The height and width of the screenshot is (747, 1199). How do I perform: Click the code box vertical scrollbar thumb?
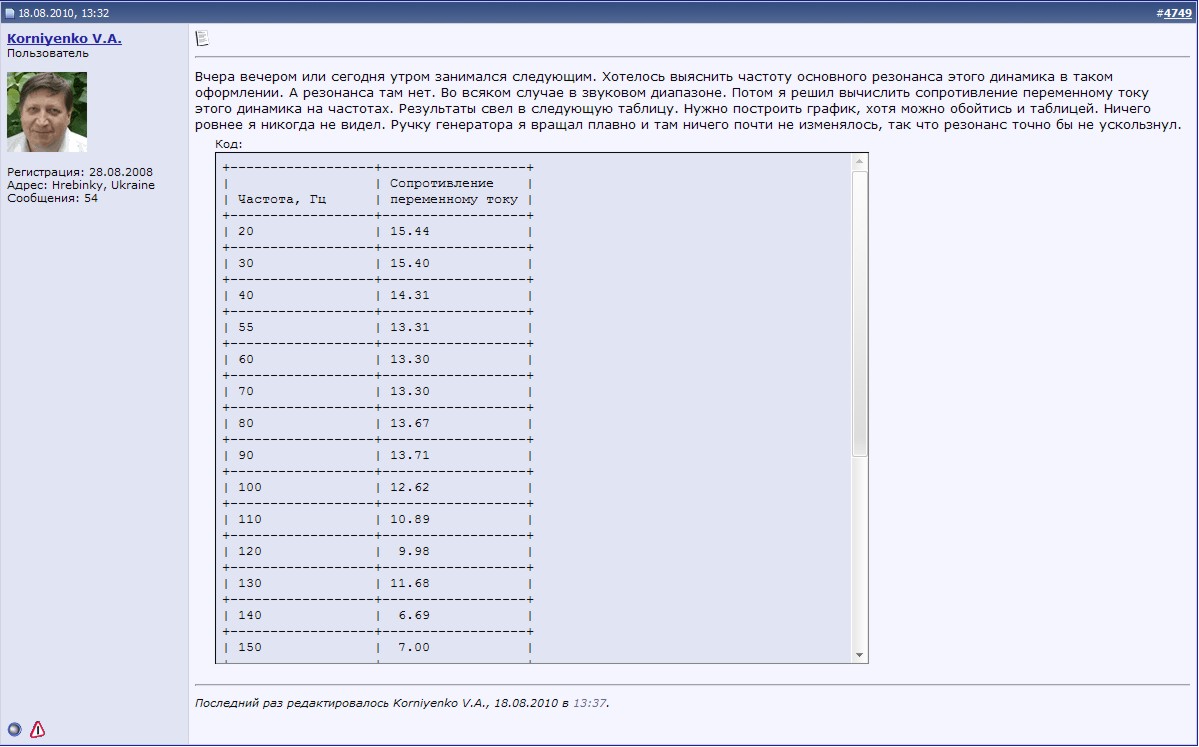tap(859, 313)
